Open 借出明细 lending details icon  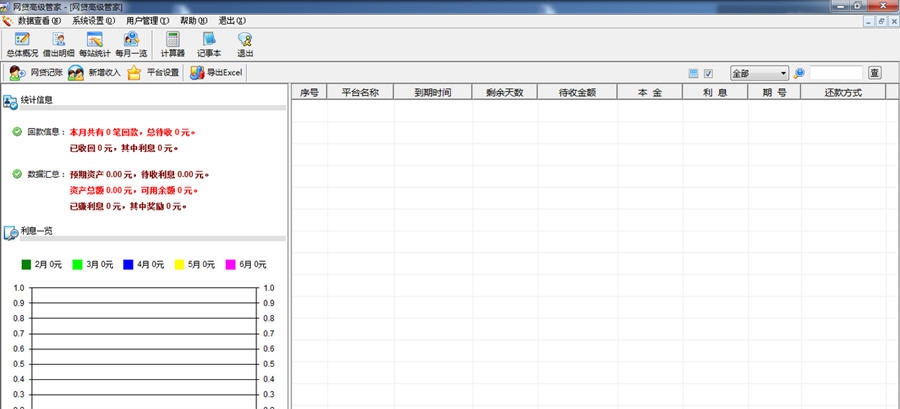tap(59, 44)
